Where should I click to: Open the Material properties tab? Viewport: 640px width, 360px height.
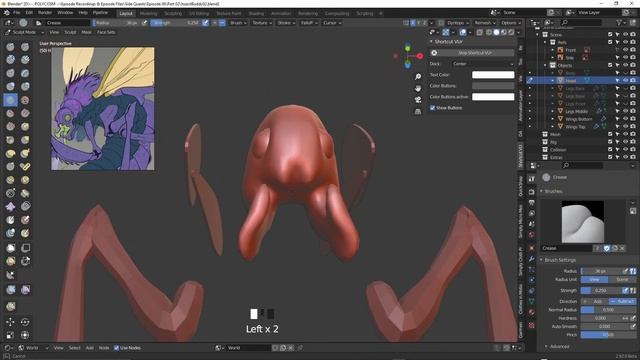531,312
